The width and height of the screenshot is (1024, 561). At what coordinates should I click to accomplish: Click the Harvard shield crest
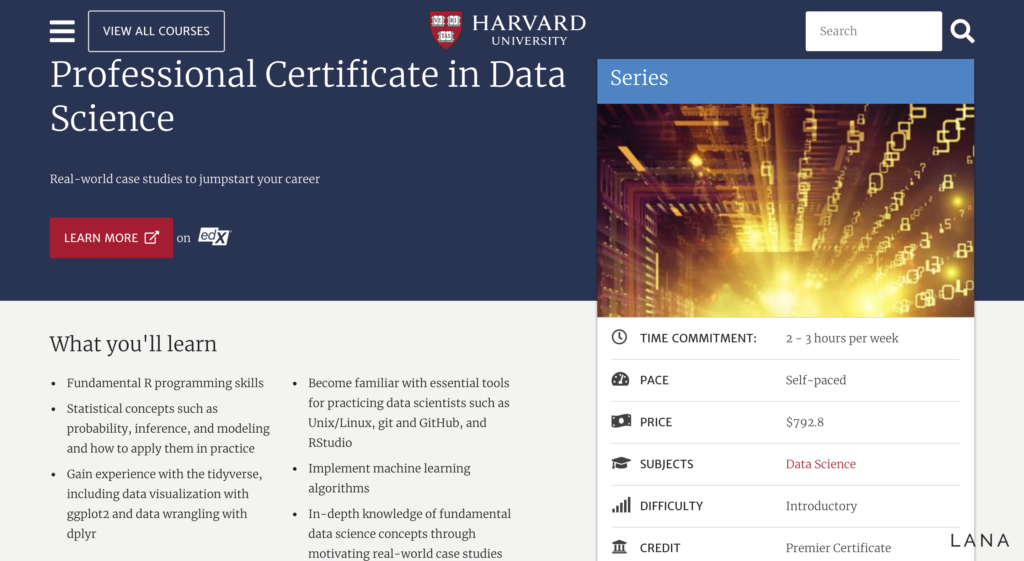[x=446, y=29]
